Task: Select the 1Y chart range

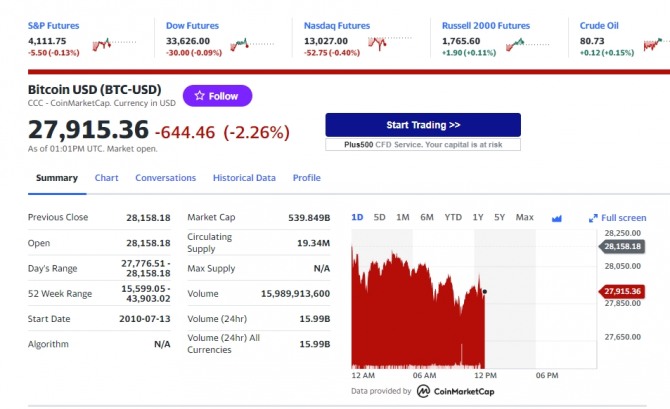Action: tap(478, 218)
